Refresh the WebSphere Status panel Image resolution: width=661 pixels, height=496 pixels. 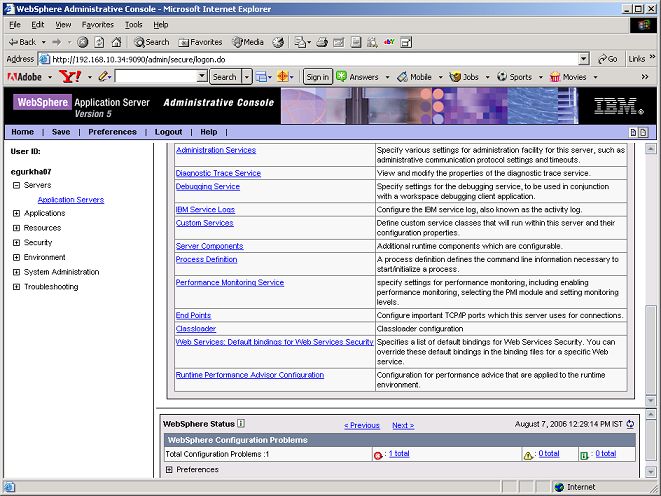tap(630, 424)
